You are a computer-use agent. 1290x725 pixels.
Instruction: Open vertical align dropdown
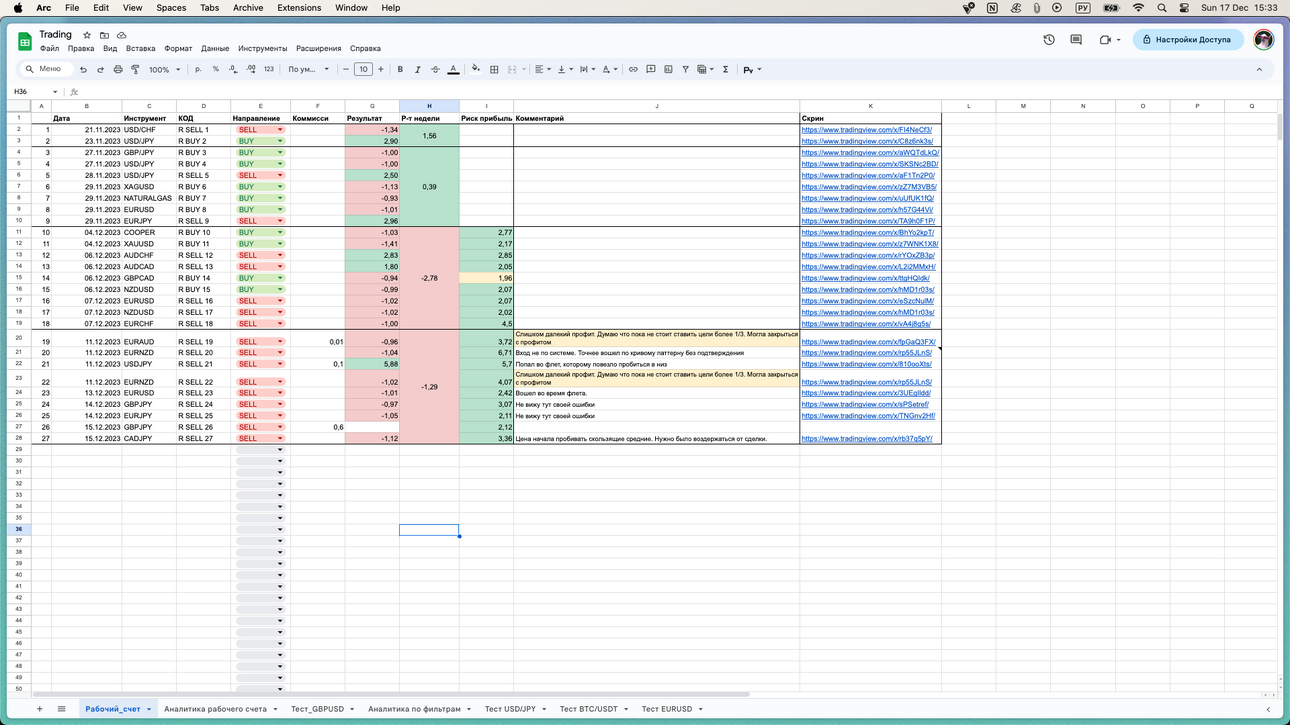point(565,70)
